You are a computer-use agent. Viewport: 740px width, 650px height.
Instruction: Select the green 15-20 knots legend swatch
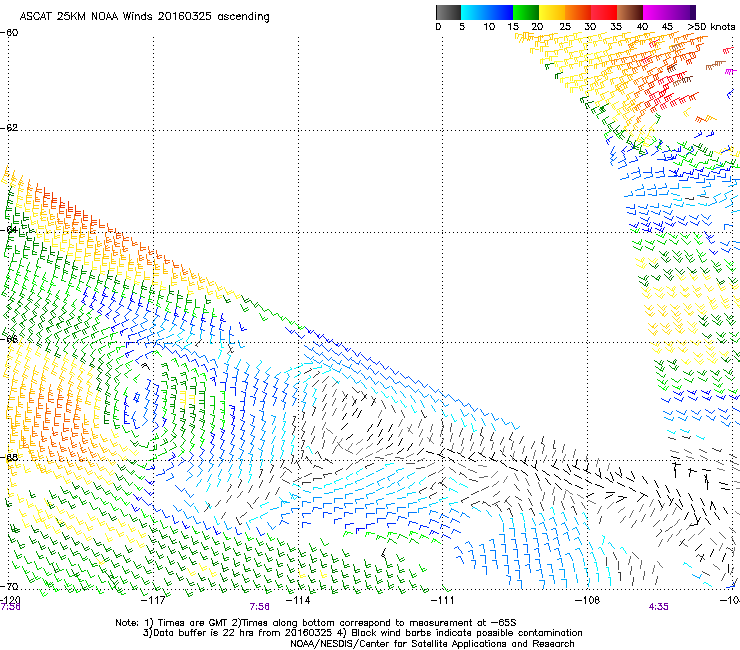tap(526, 12)
